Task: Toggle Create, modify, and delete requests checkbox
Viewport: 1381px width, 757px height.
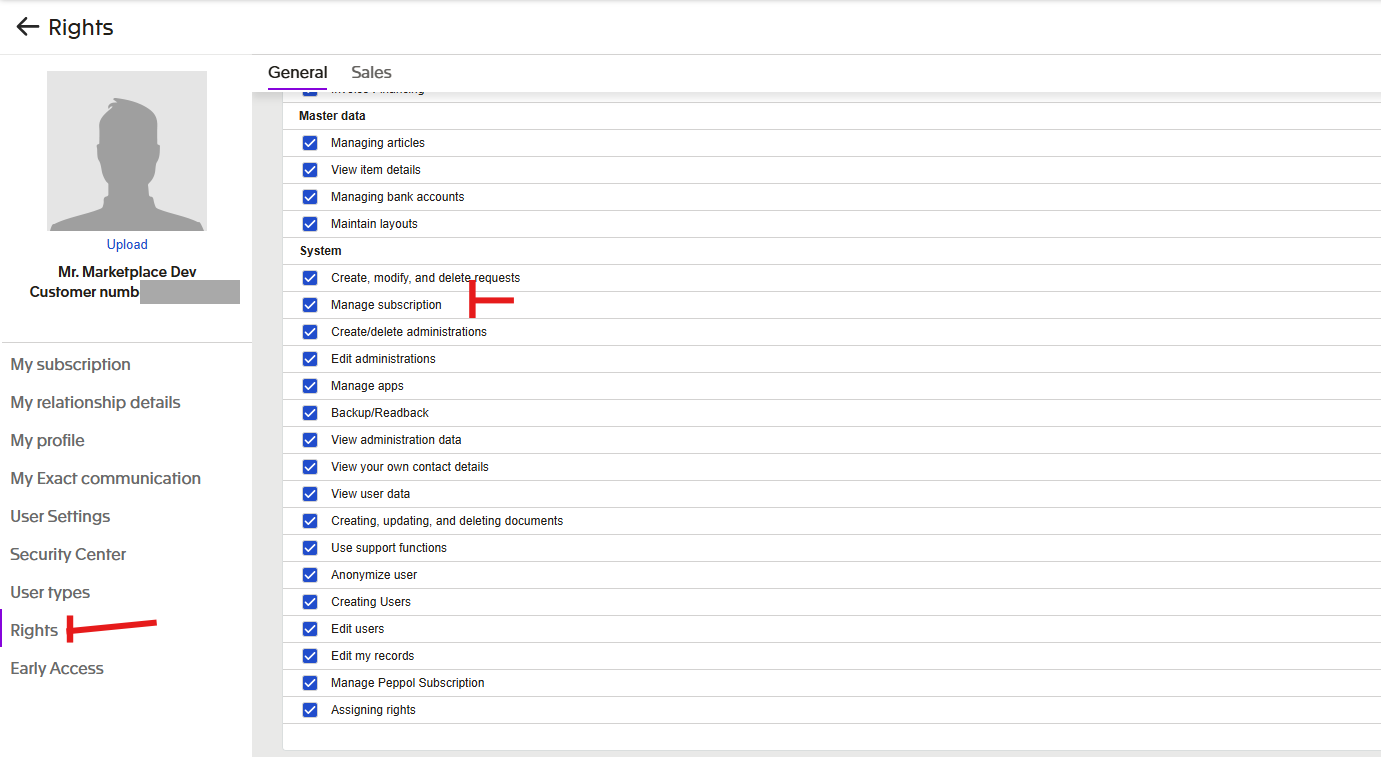Action: click(310, 278)
